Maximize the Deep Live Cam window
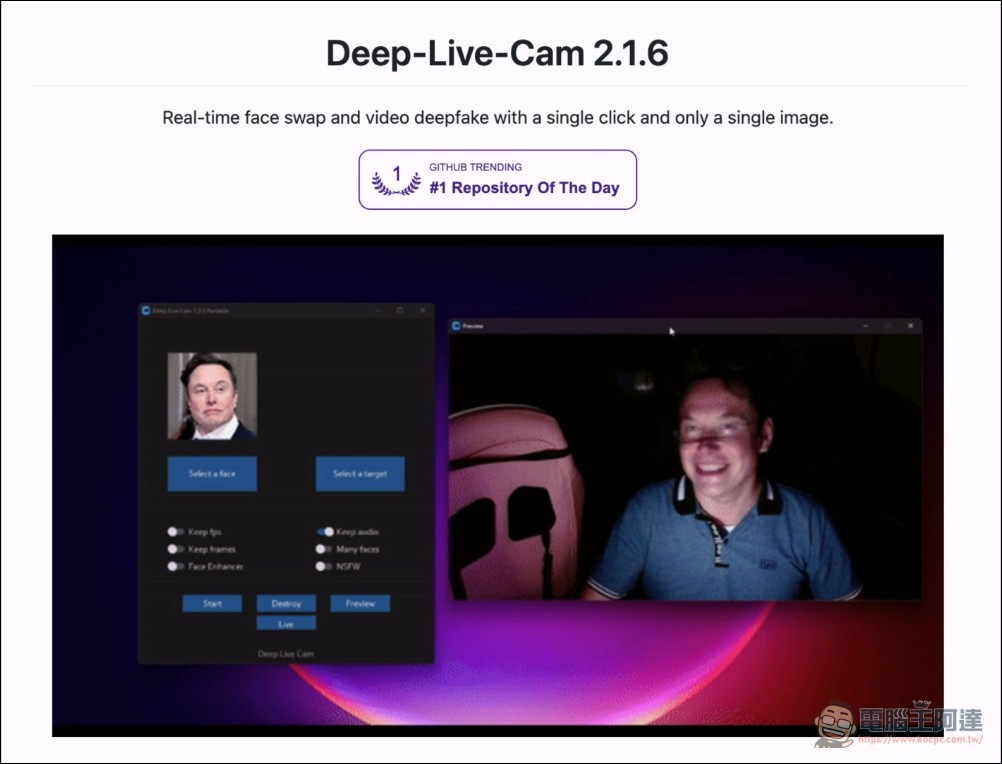This screenshot has height=764, width=1002. tap(400, 310)
